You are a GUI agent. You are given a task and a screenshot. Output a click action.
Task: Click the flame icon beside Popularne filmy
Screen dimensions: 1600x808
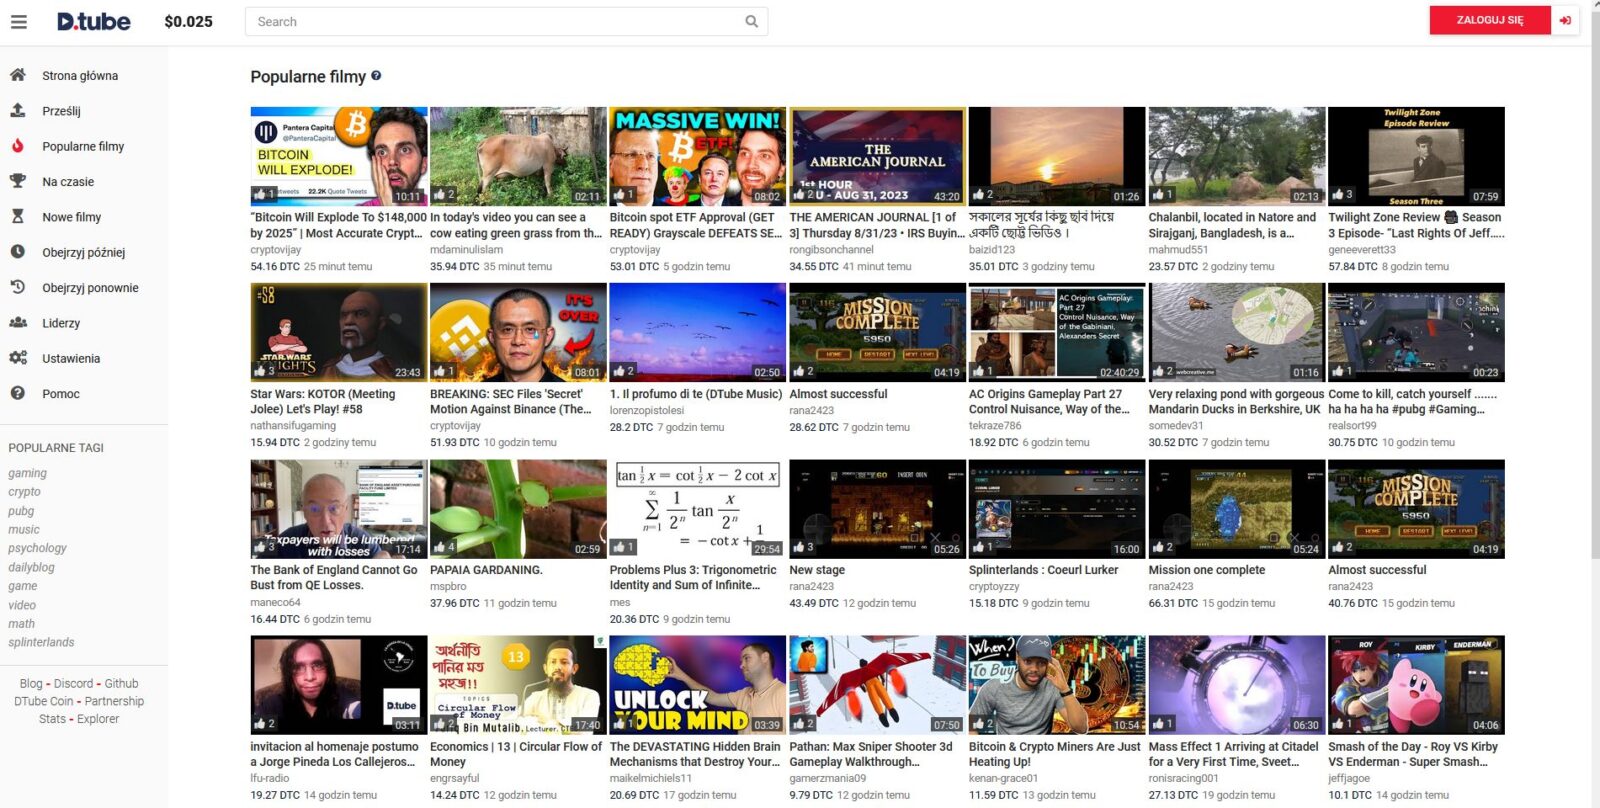coord(17,146)
